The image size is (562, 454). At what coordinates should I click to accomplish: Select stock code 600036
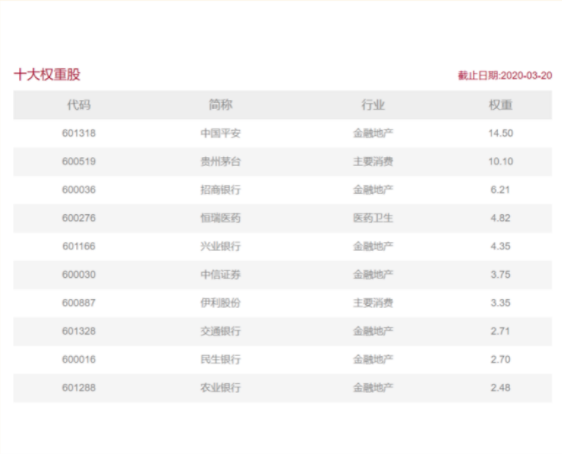(79, 190)
